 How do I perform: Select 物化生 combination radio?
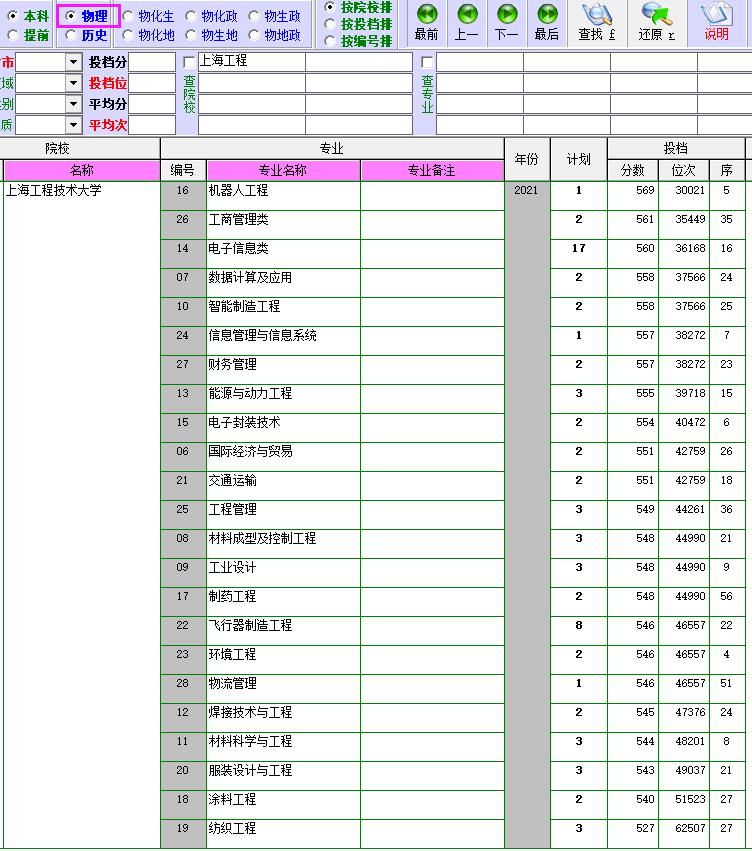[x=128, y=16]
